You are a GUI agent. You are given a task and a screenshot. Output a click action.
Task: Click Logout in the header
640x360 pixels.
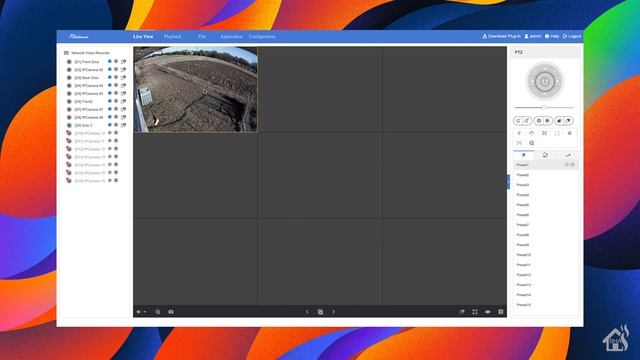[572, 36]
